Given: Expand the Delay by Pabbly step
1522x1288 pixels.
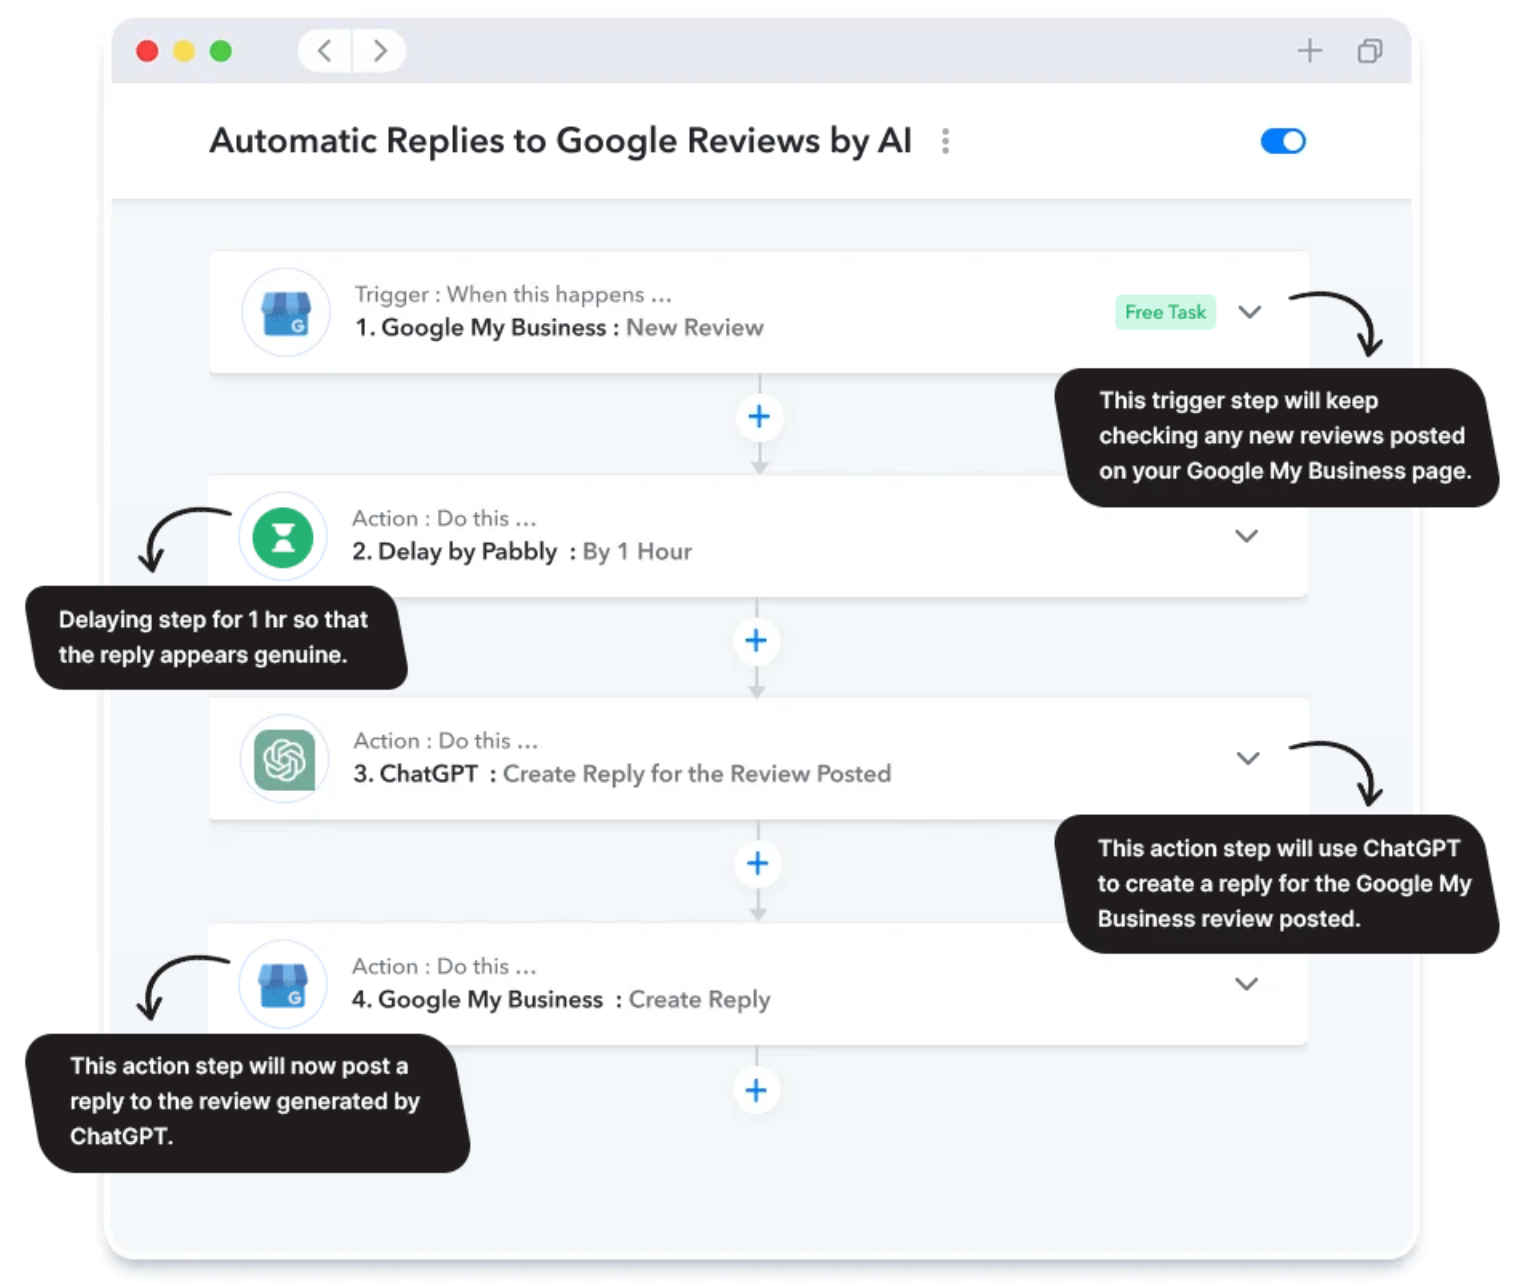Looking at the screenshot, I should [1246, 536].
